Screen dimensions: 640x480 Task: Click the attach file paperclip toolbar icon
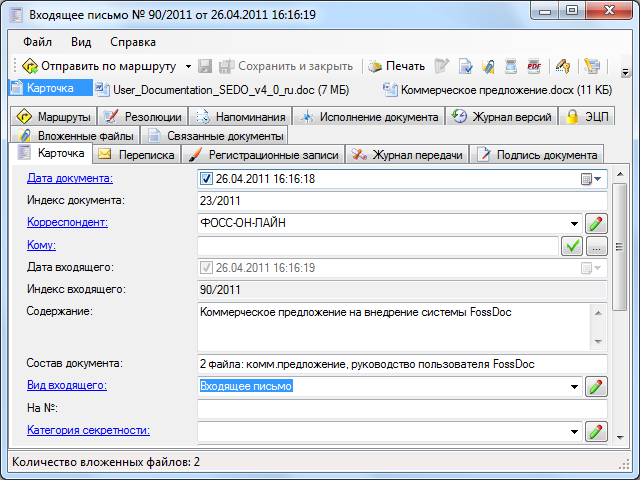pyautogui.click(x=488, y=66)
